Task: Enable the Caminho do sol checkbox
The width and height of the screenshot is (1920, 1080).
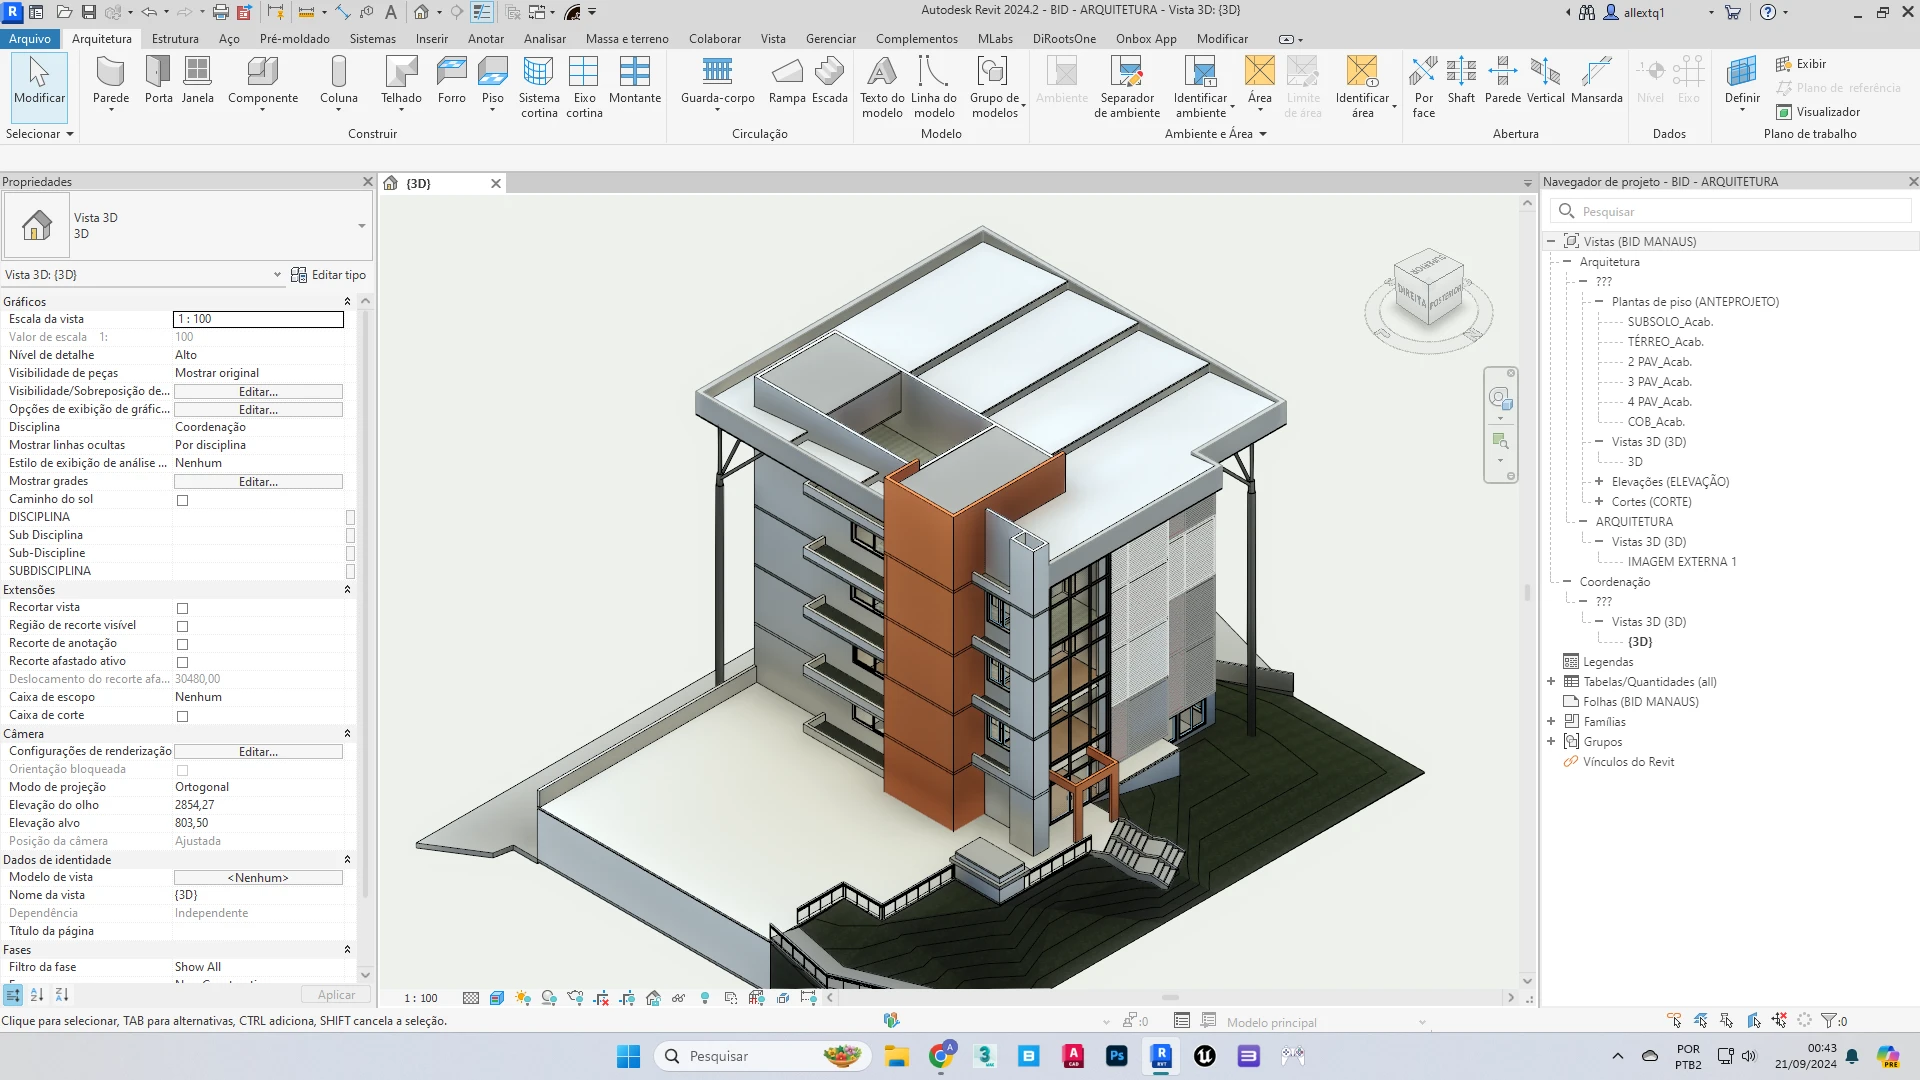Action: coord(182,500)
